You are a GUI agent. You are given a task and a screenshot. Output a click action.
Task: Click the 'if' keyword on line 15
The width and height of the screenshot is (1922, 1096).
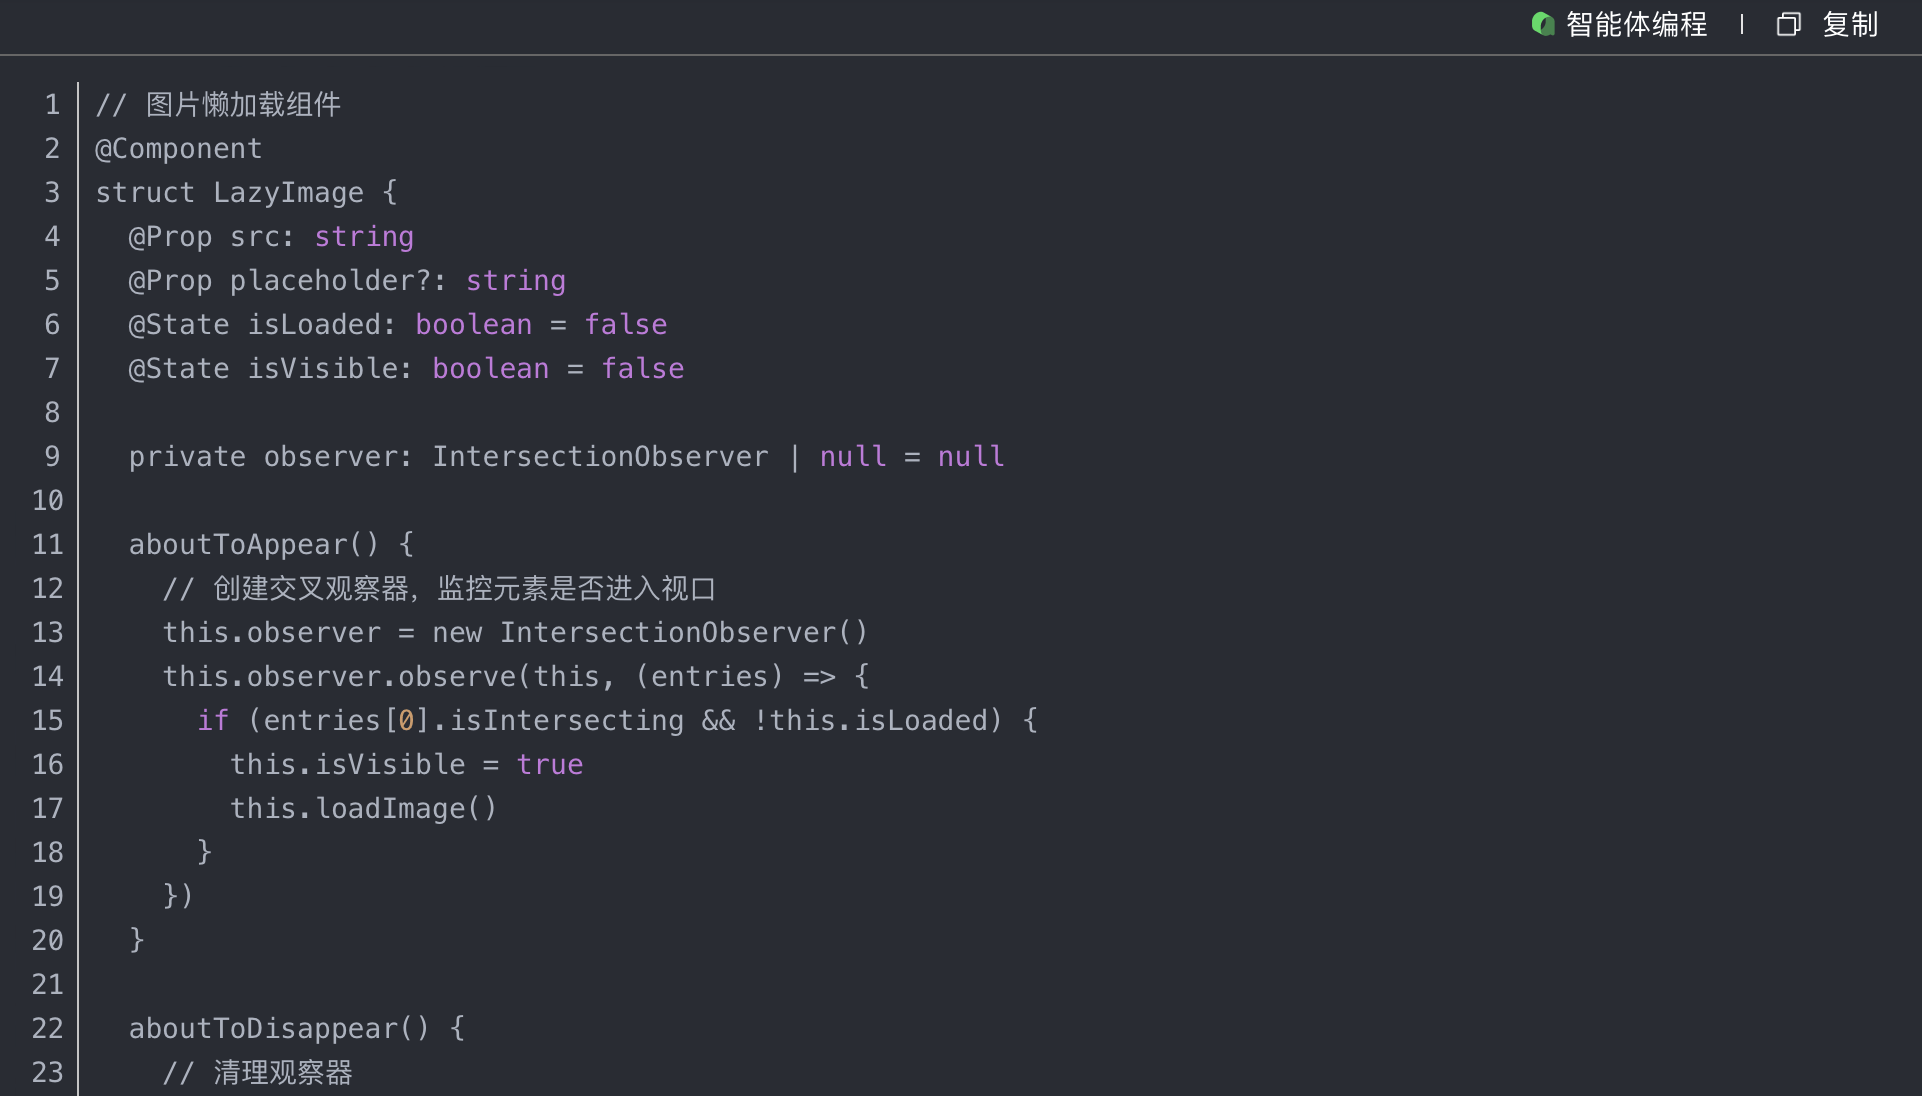212,721
